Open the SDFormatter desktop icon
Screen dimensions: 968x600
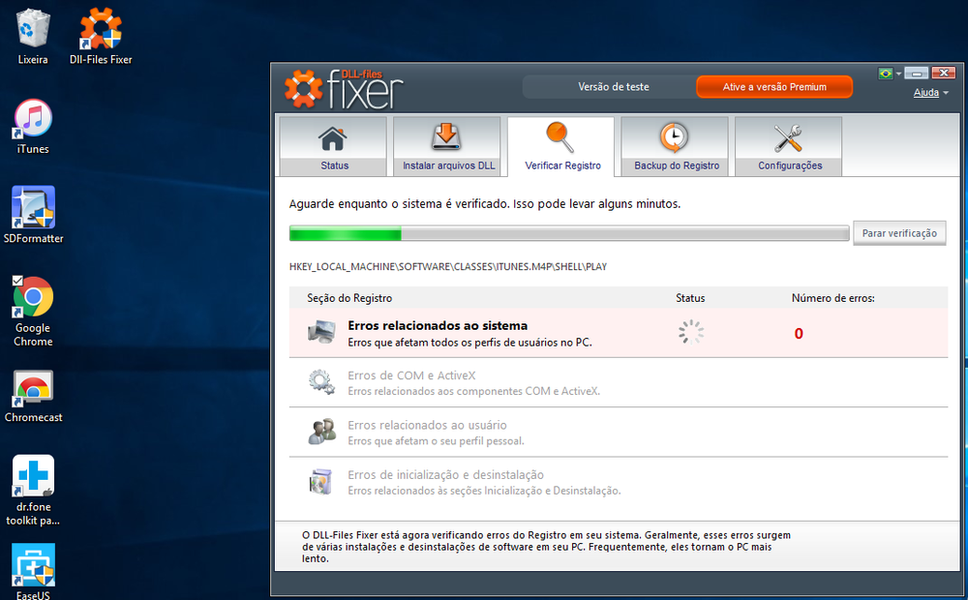point(33,213)
